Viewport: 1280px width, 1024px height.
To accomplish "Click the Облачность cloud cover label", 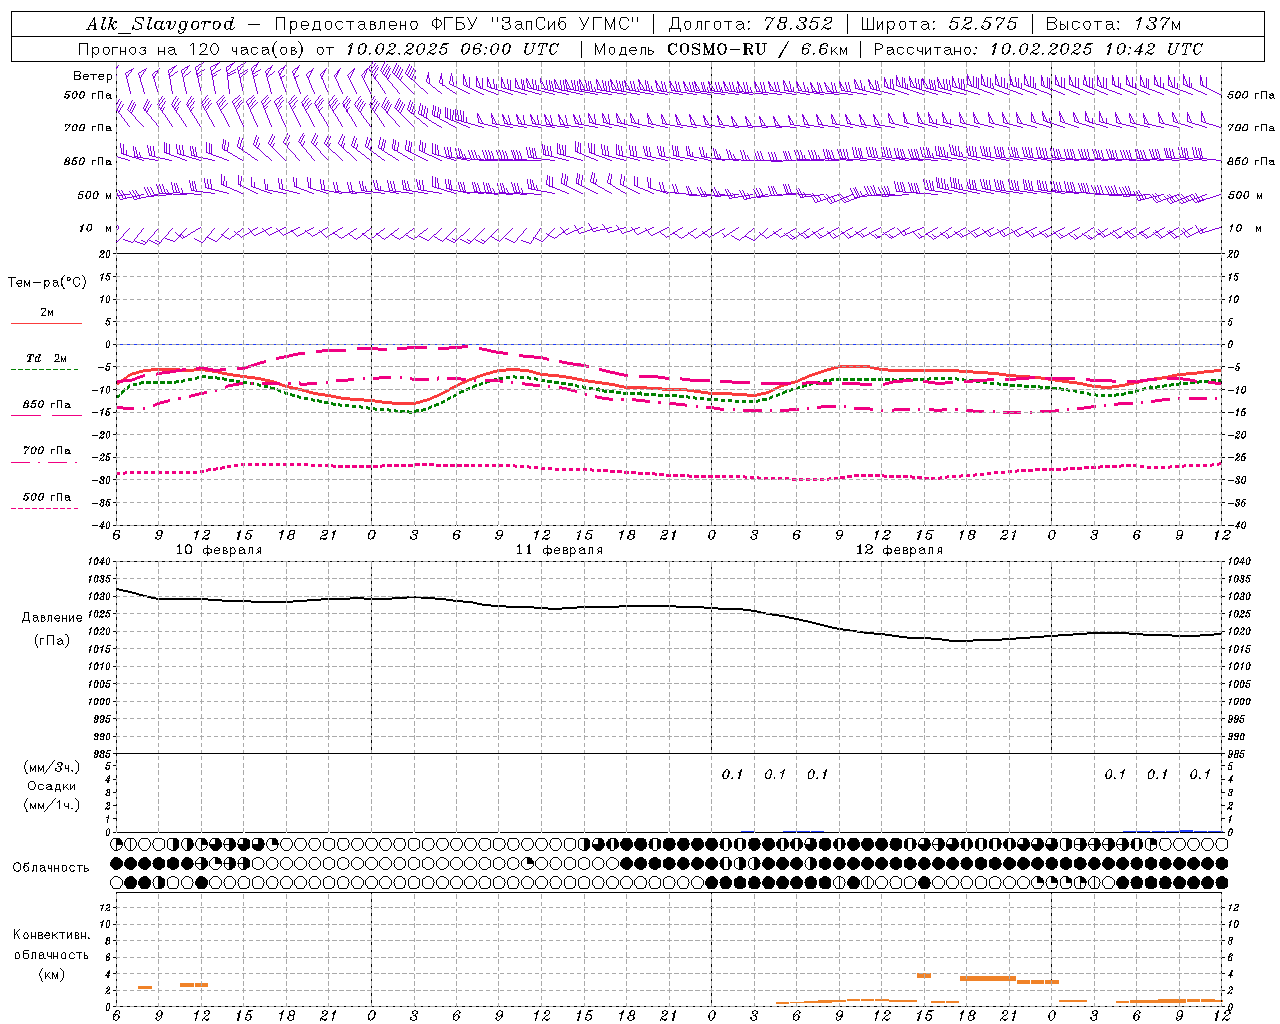I will coord(51,867).
